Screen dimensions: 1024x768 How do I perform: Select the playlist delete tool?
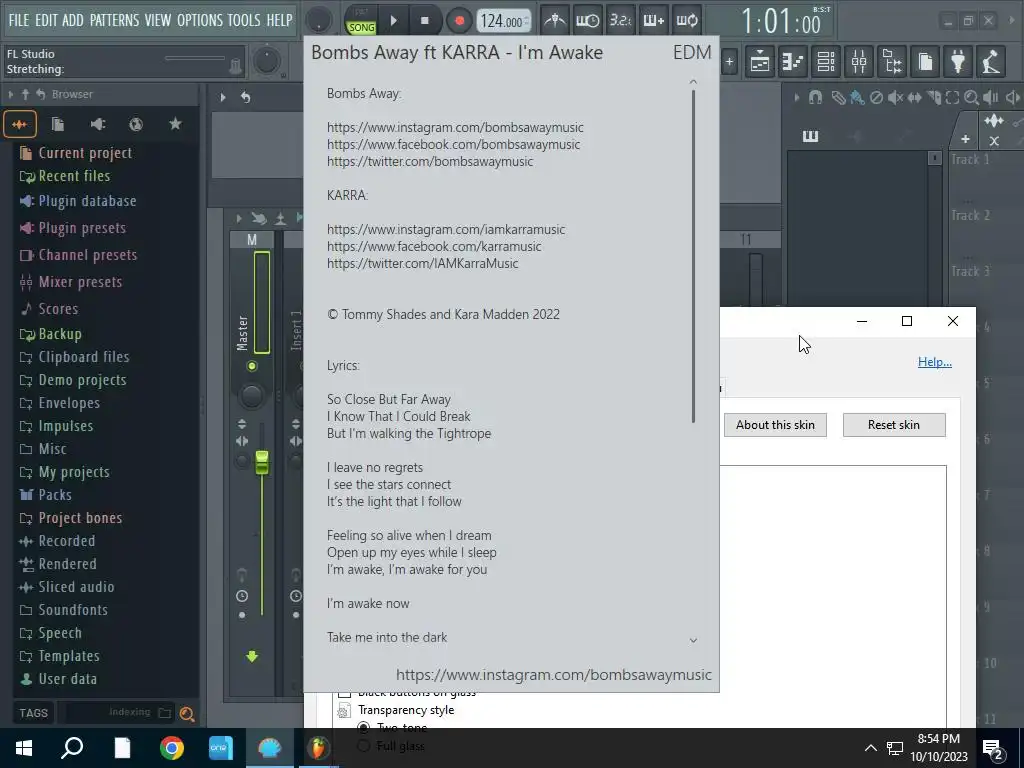coord(876,98)
